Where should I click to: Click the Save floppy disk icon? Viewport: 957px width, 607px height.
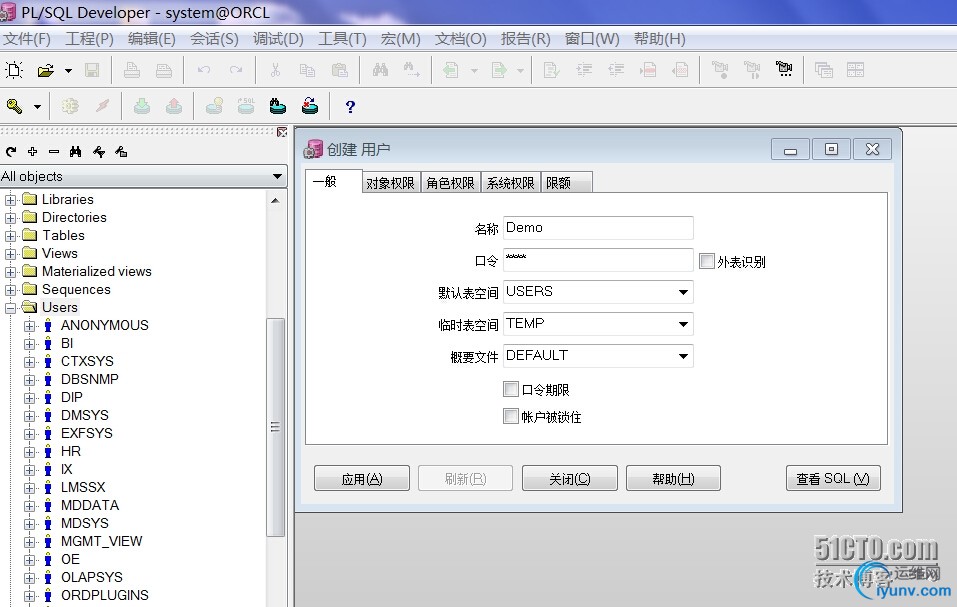(92, 70)
